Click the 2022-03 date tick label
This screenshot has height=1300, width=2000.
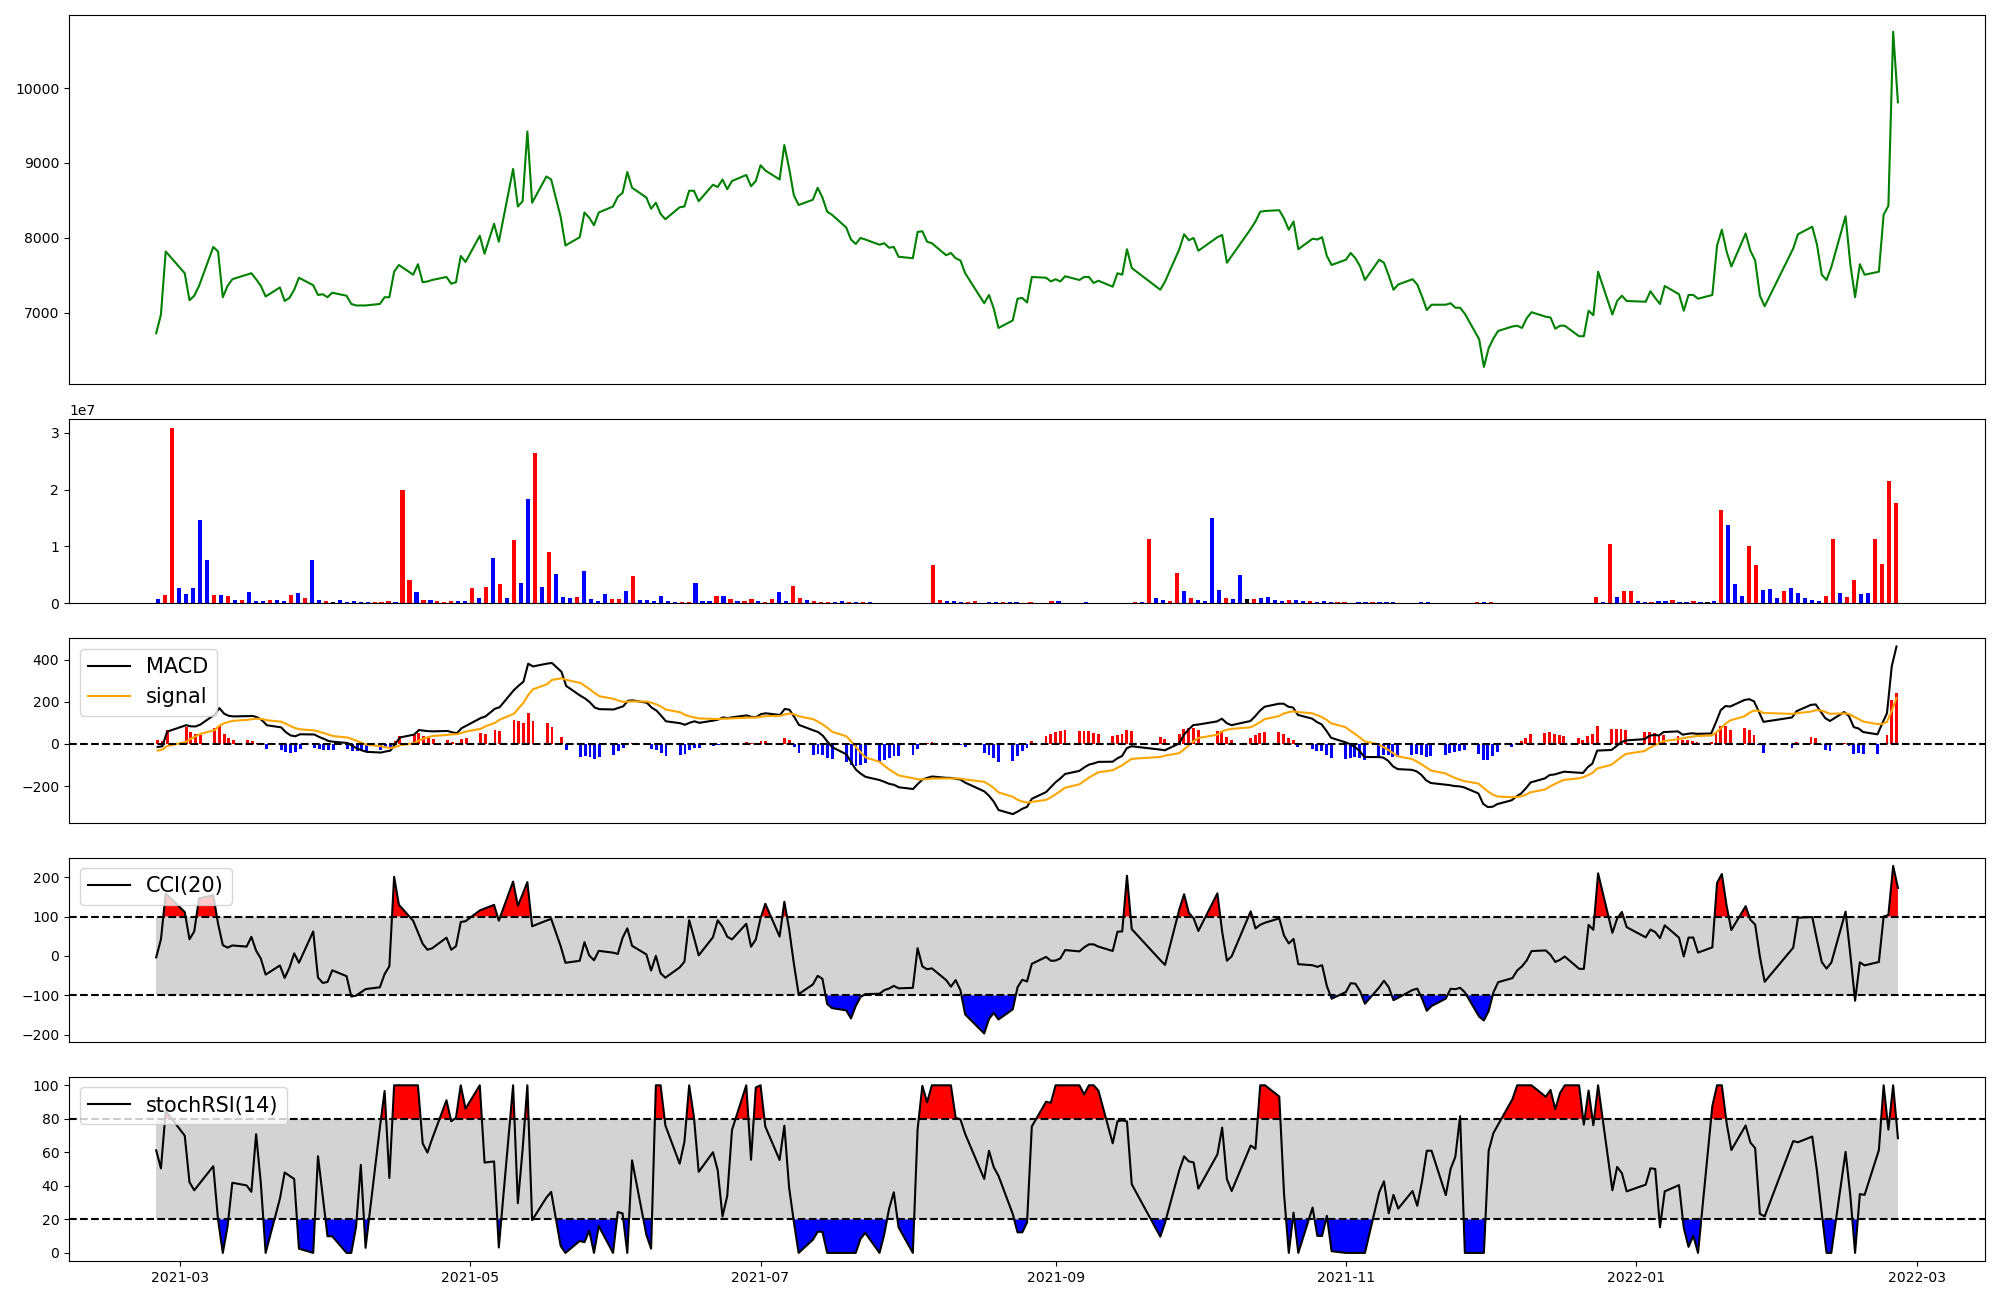pos(1917,1277)
